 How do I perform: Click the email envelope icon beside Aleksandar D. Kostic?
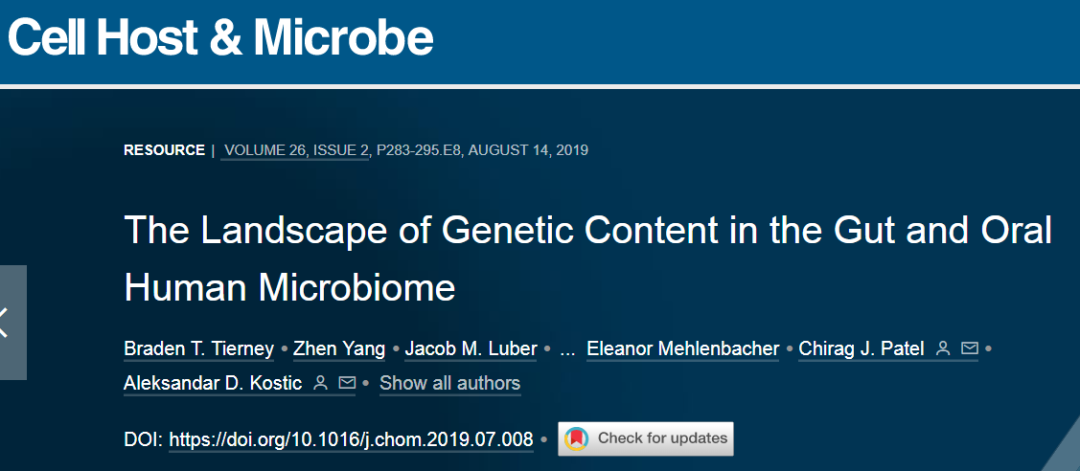click(347, 383)
